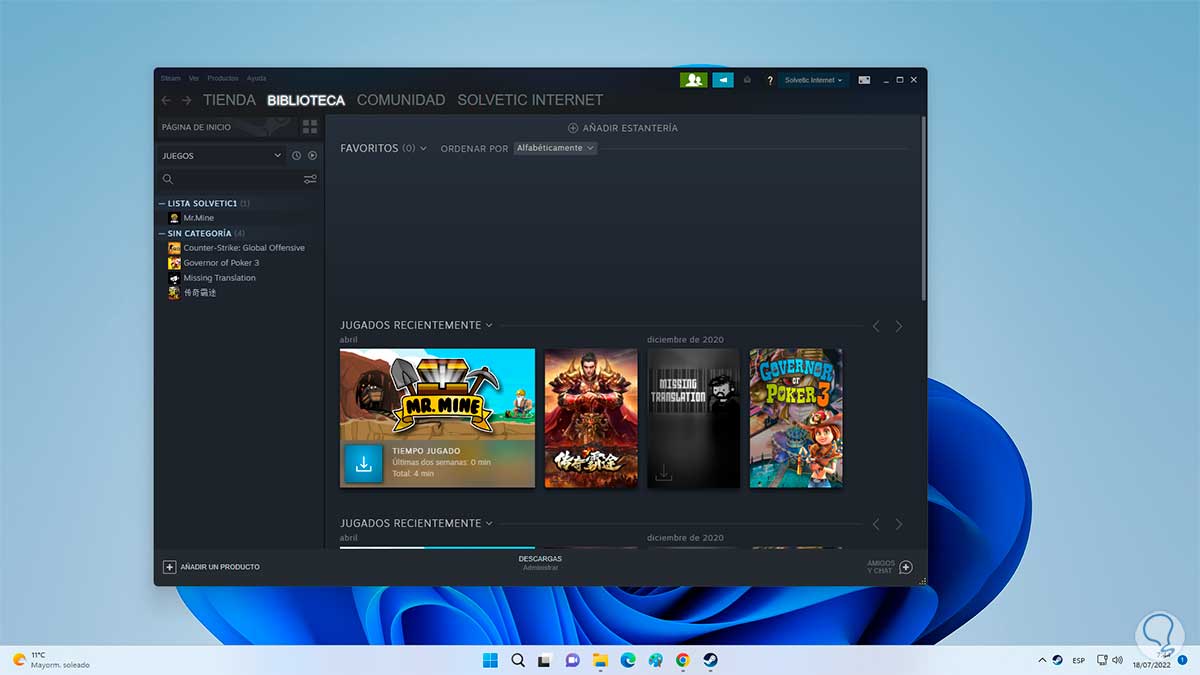Select Counter-Strike: Global Offensive in list
Image resolution: width=1200 pixels, height=675 pixels.
click(x=244, y=248)
